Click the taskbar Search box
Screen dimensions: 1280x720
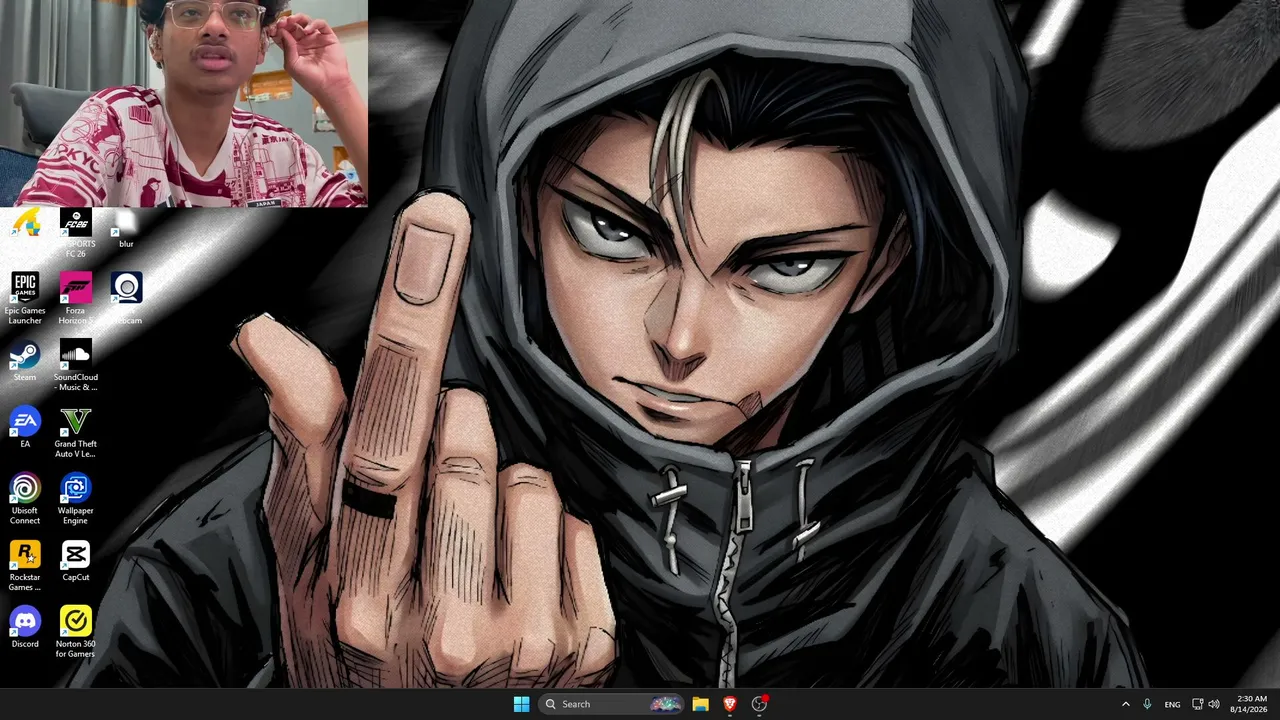point(613,704)
